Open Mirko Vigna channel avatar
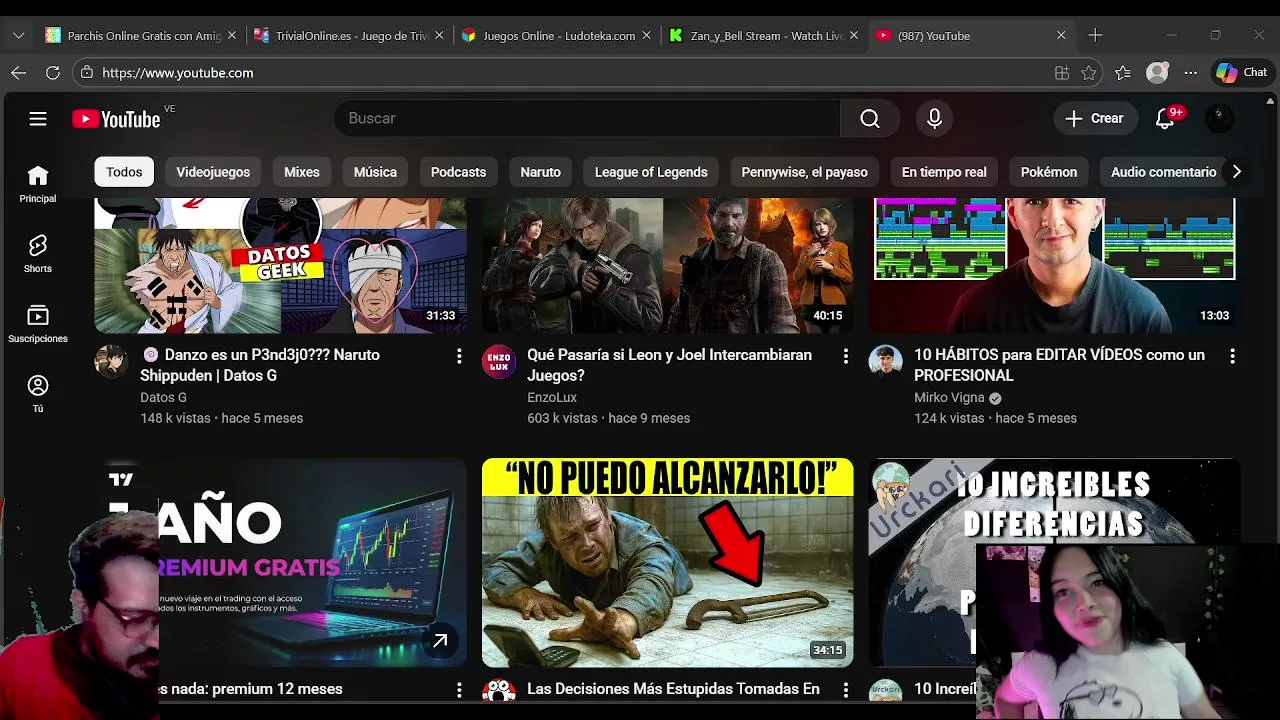The width and height of the screenshot is (1280, 720). coord(885,362)
